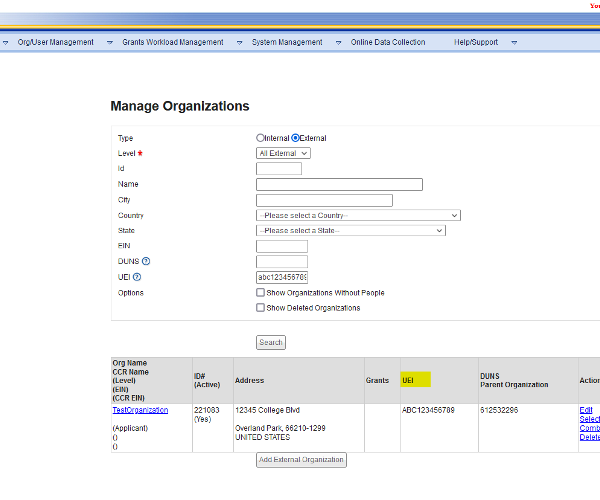Click the UEI help question-mark icon
This screenshot has height=500, width=600.
point(137,277)
